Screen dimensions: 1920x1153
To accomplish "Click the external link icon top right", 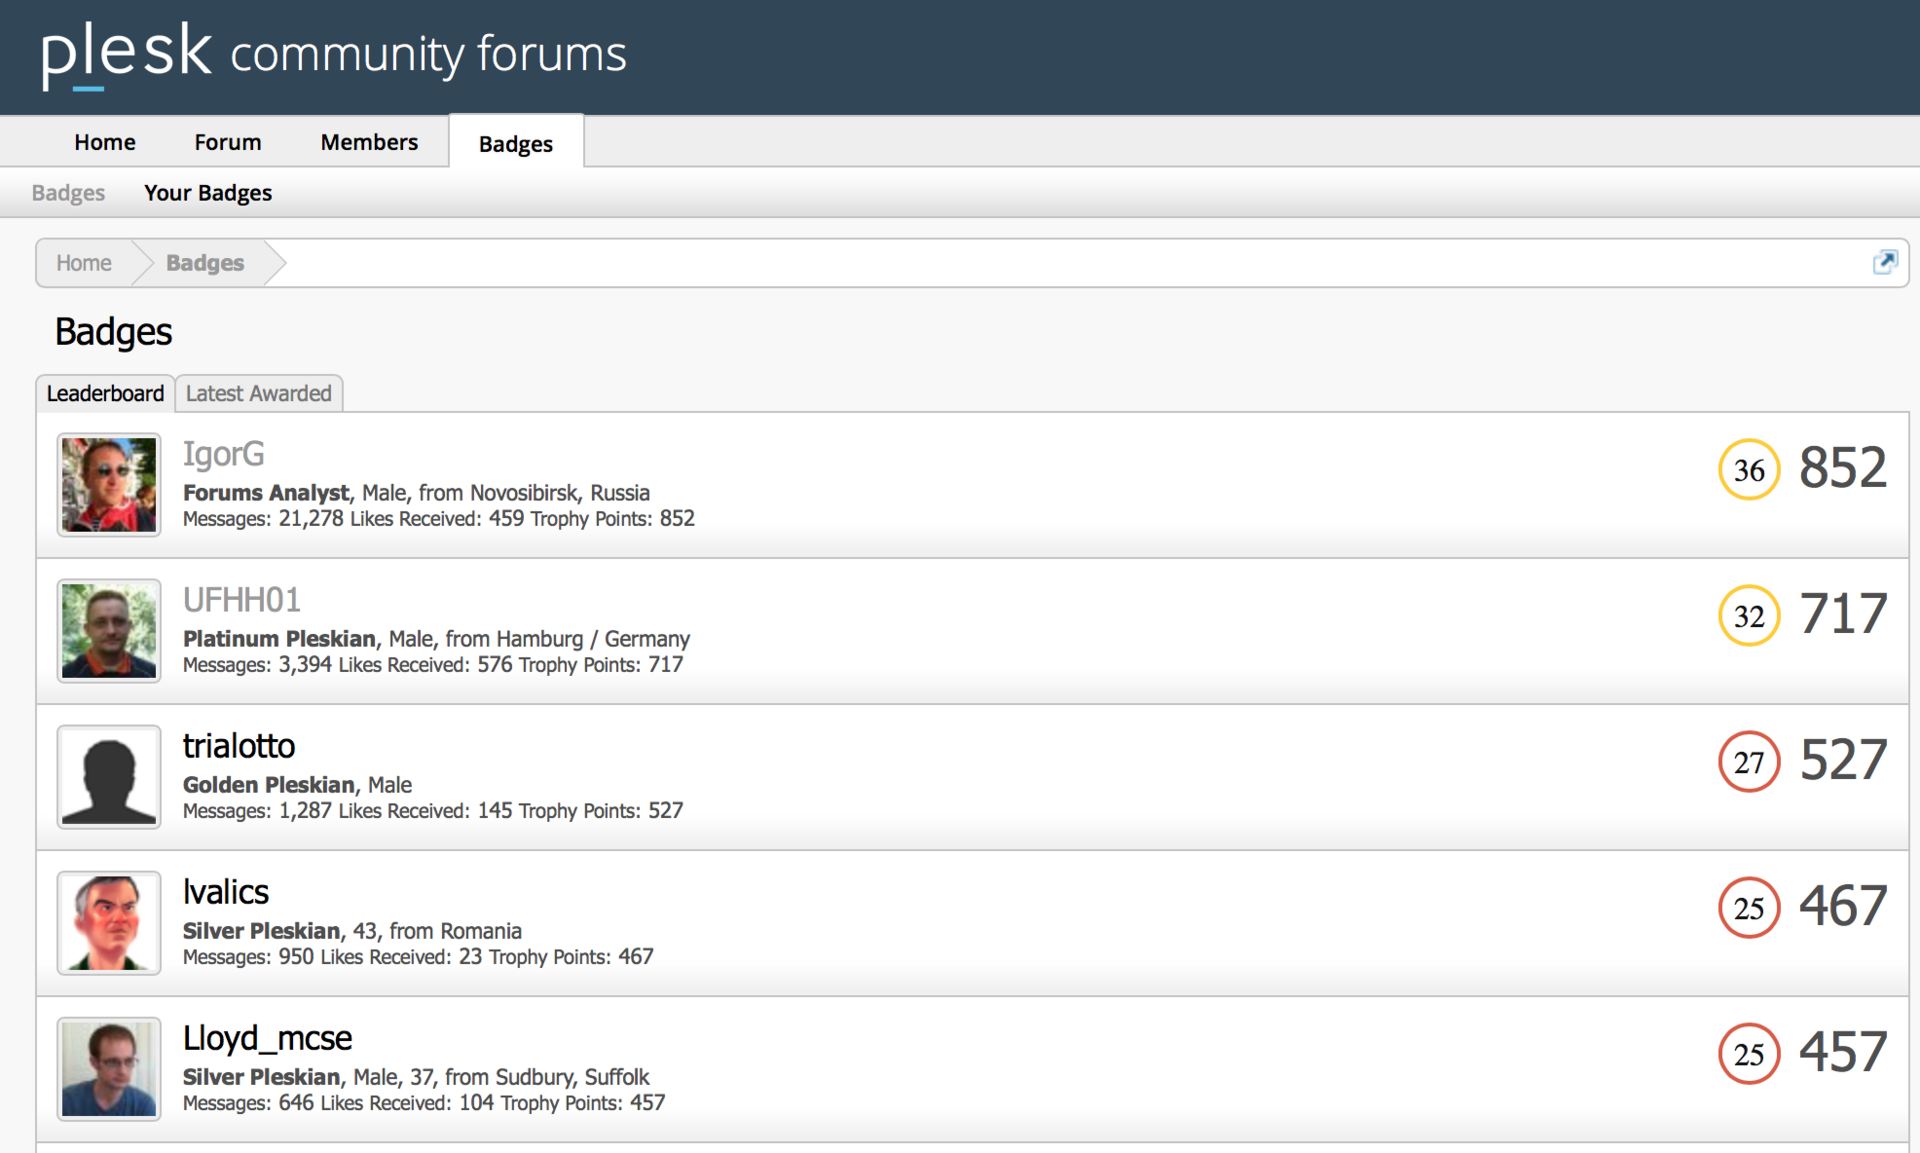I will (x=1886, y=262).
